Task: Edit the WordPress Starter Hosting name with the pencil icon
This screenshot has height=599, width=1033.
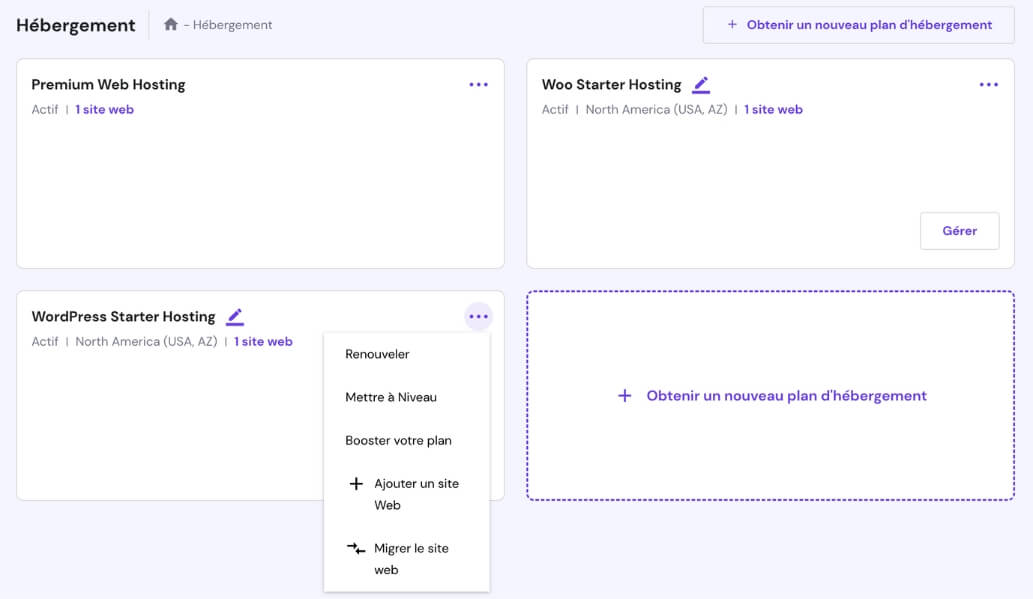Action: click(x=235, y=317)
